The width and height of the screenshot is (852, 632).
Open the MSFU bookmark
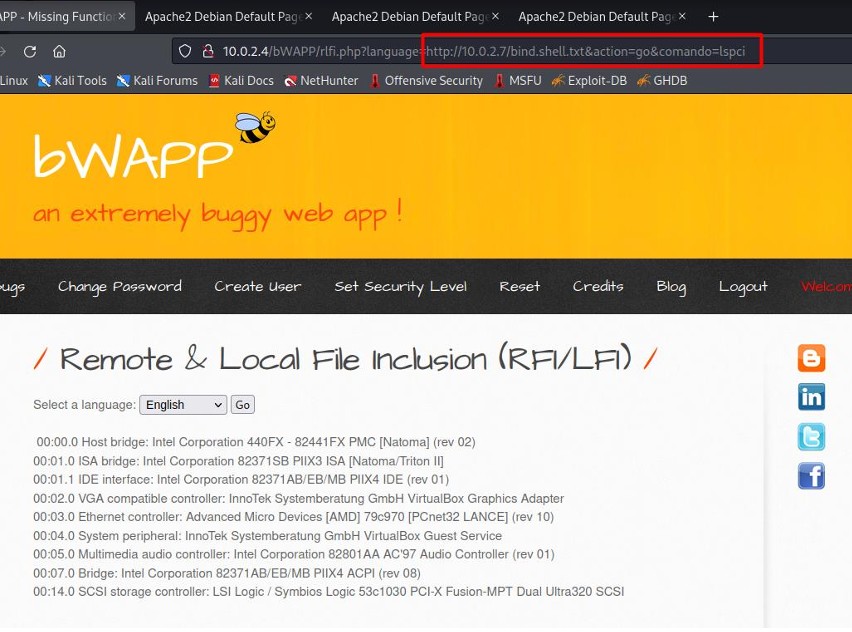518,81
